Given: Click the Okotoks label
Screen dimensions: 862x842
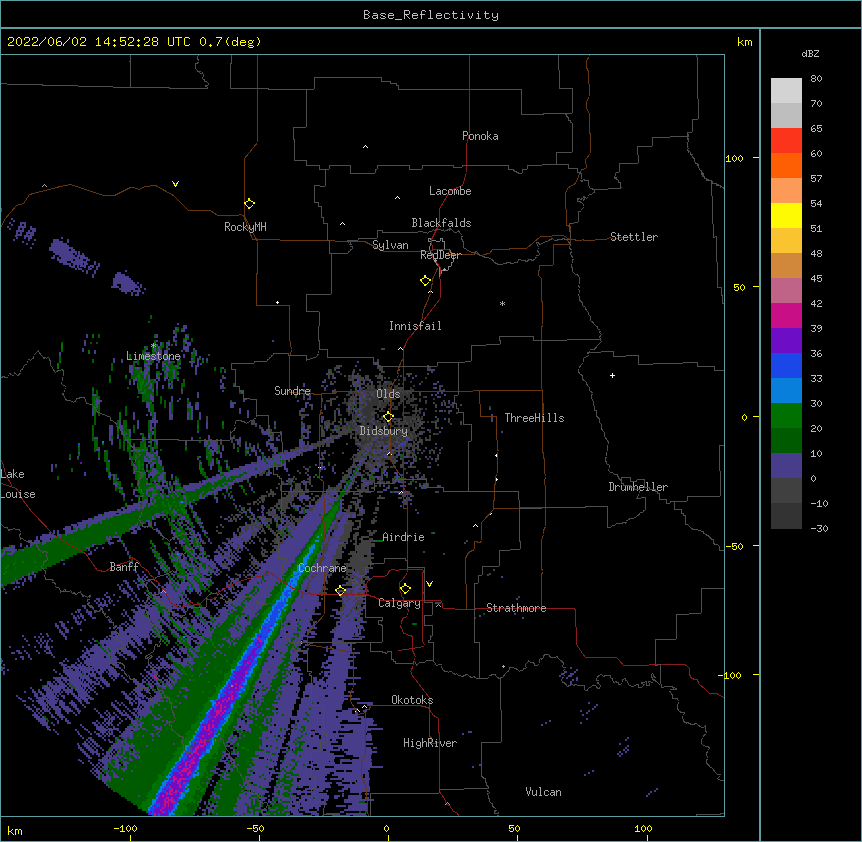Looking at the screenshot, I should point(412,700).
